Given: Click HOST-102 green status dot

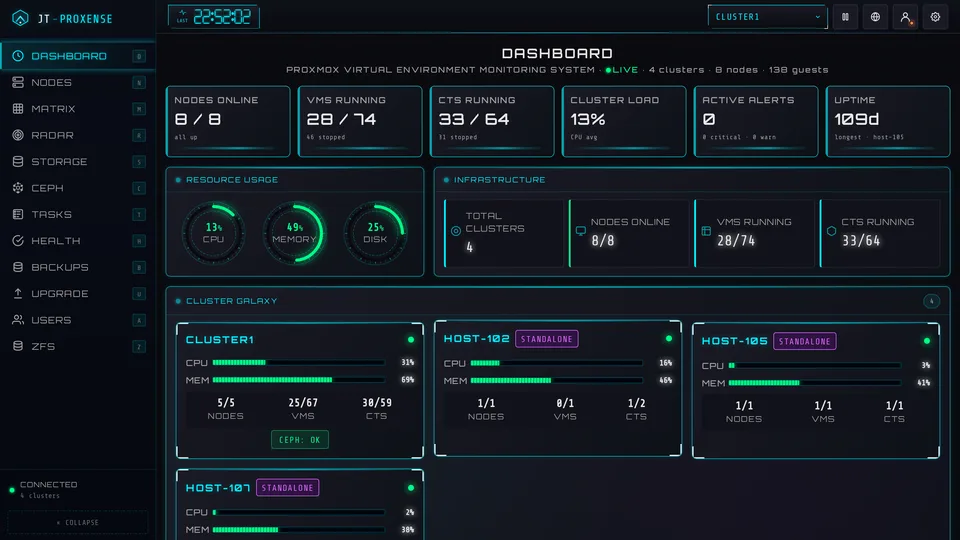Looking at the screenshot, I should [x=669, y=339].
